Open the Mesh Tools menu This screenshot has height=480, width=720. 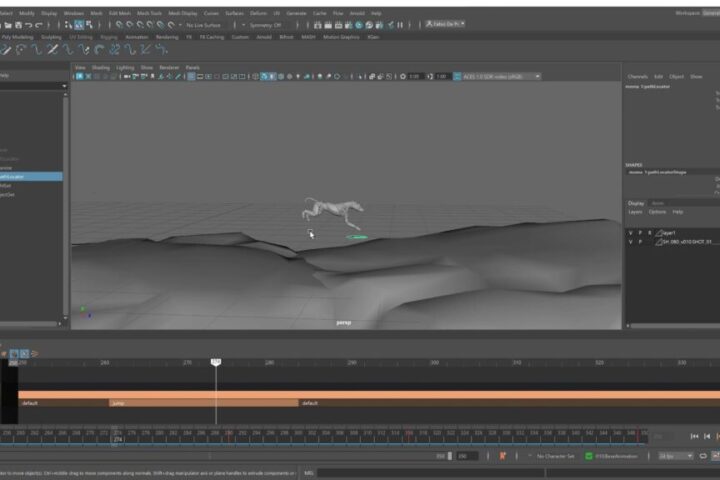pos(149,13)
